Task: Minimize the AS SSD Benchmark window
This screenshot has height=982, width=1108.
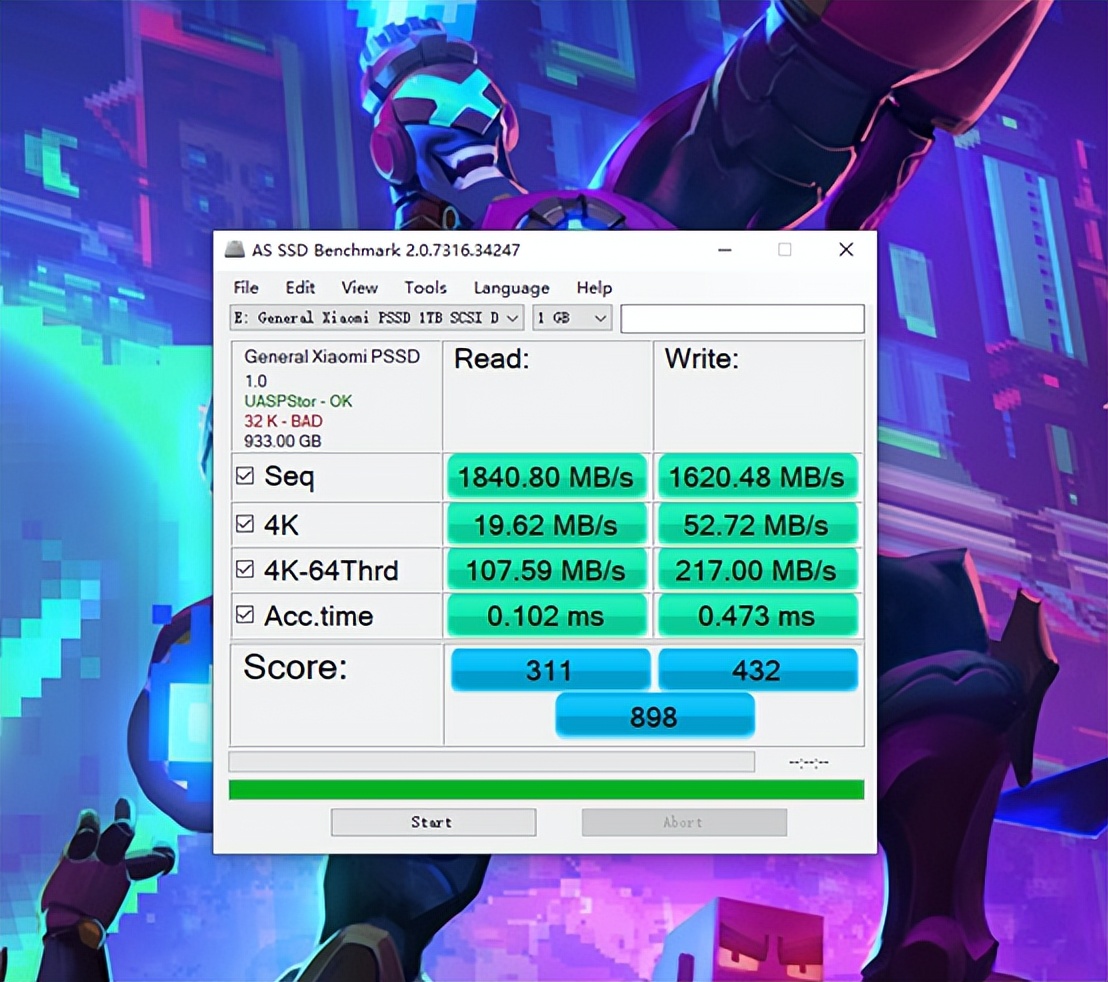Action: pyautogui.click(x=724, y=250)
